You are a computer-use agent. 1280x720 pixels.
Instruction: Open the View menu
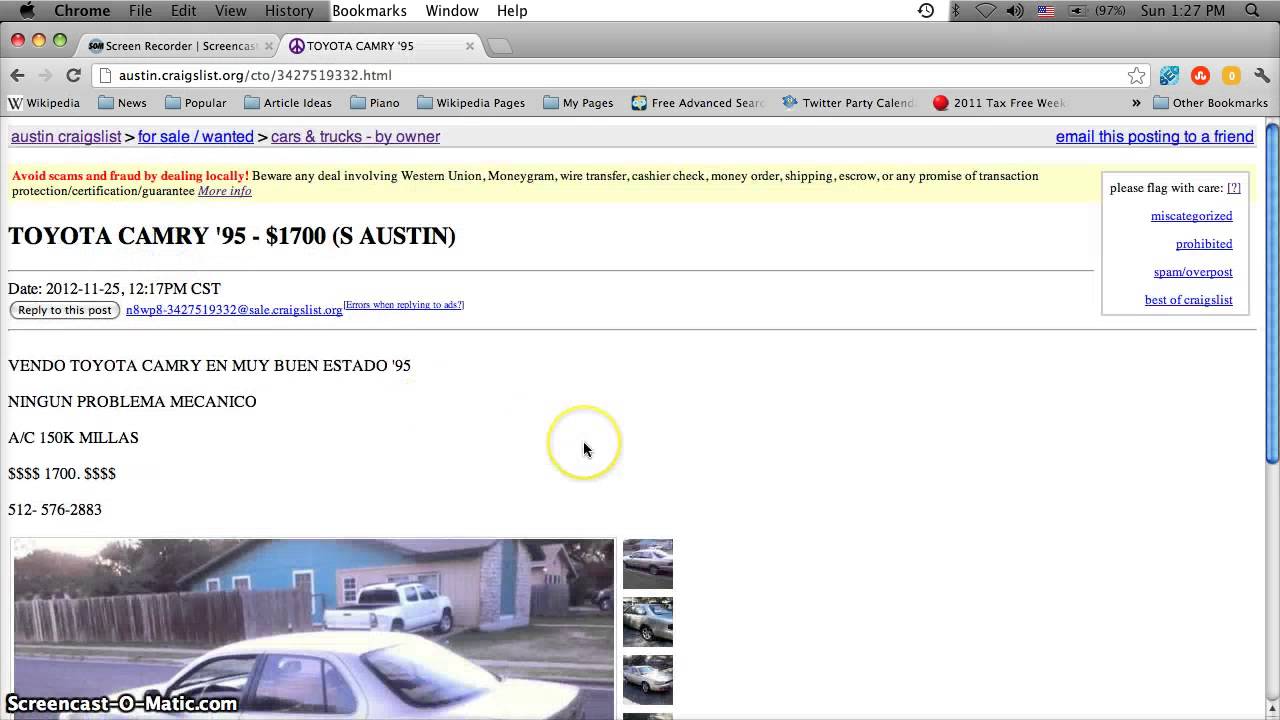tap(230, 10)
